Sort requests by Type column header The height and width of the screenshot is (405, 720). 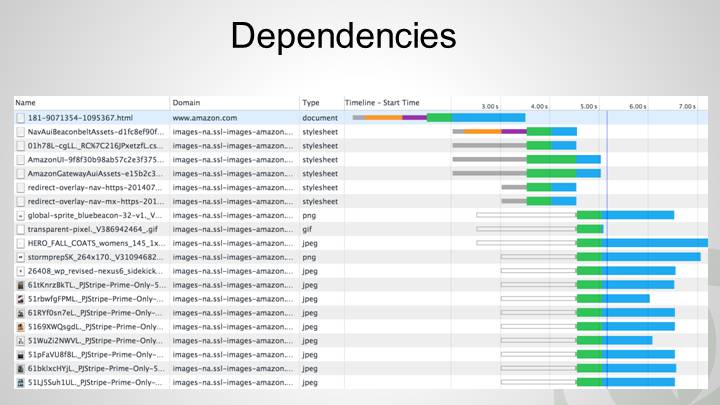(x=311, y=103)
